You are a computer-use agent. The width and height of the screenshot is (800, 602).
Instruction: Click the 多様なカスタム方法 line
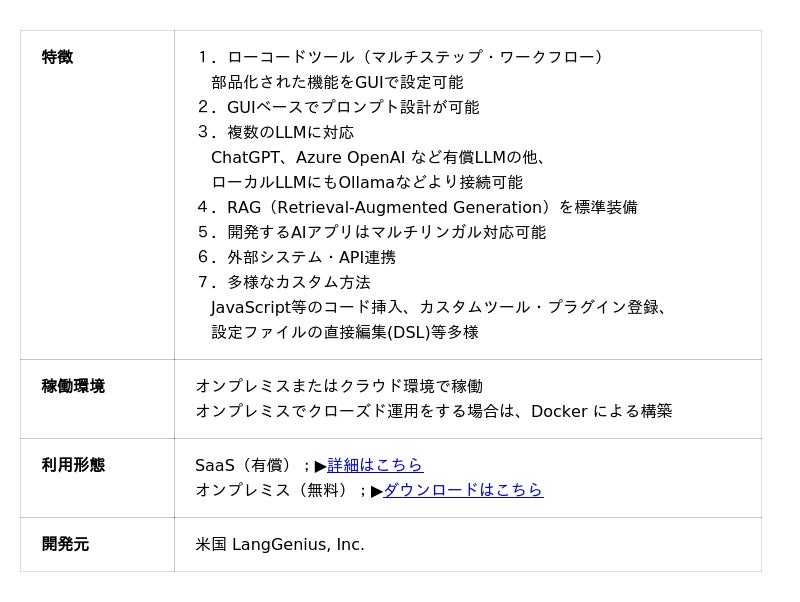pyautogui.click(x=283, y=282)
